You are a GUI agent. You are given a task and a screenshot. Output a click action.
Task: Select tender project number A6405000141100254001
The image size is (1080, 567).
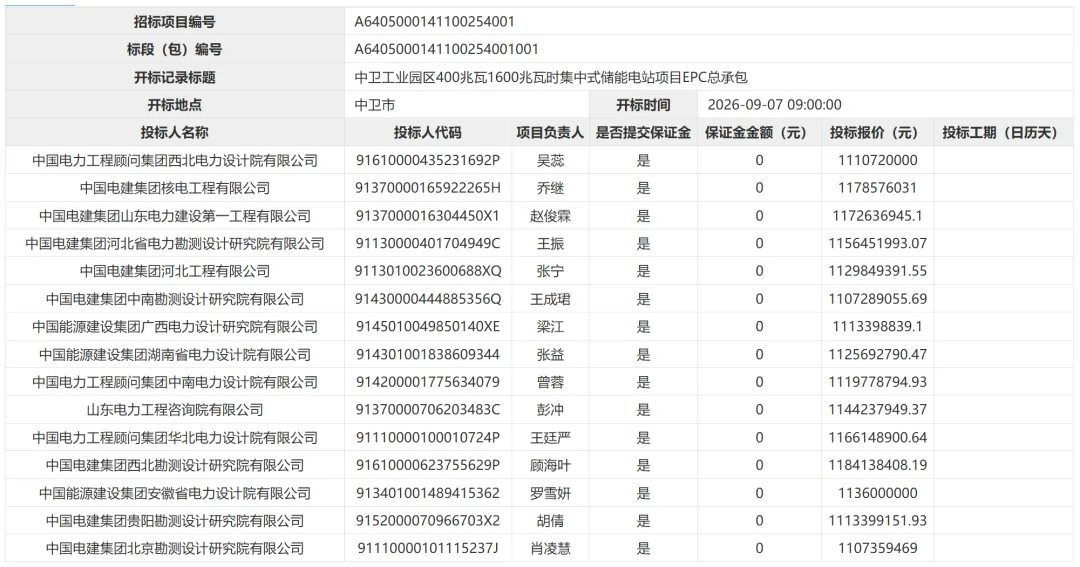(x=435, y=21)
